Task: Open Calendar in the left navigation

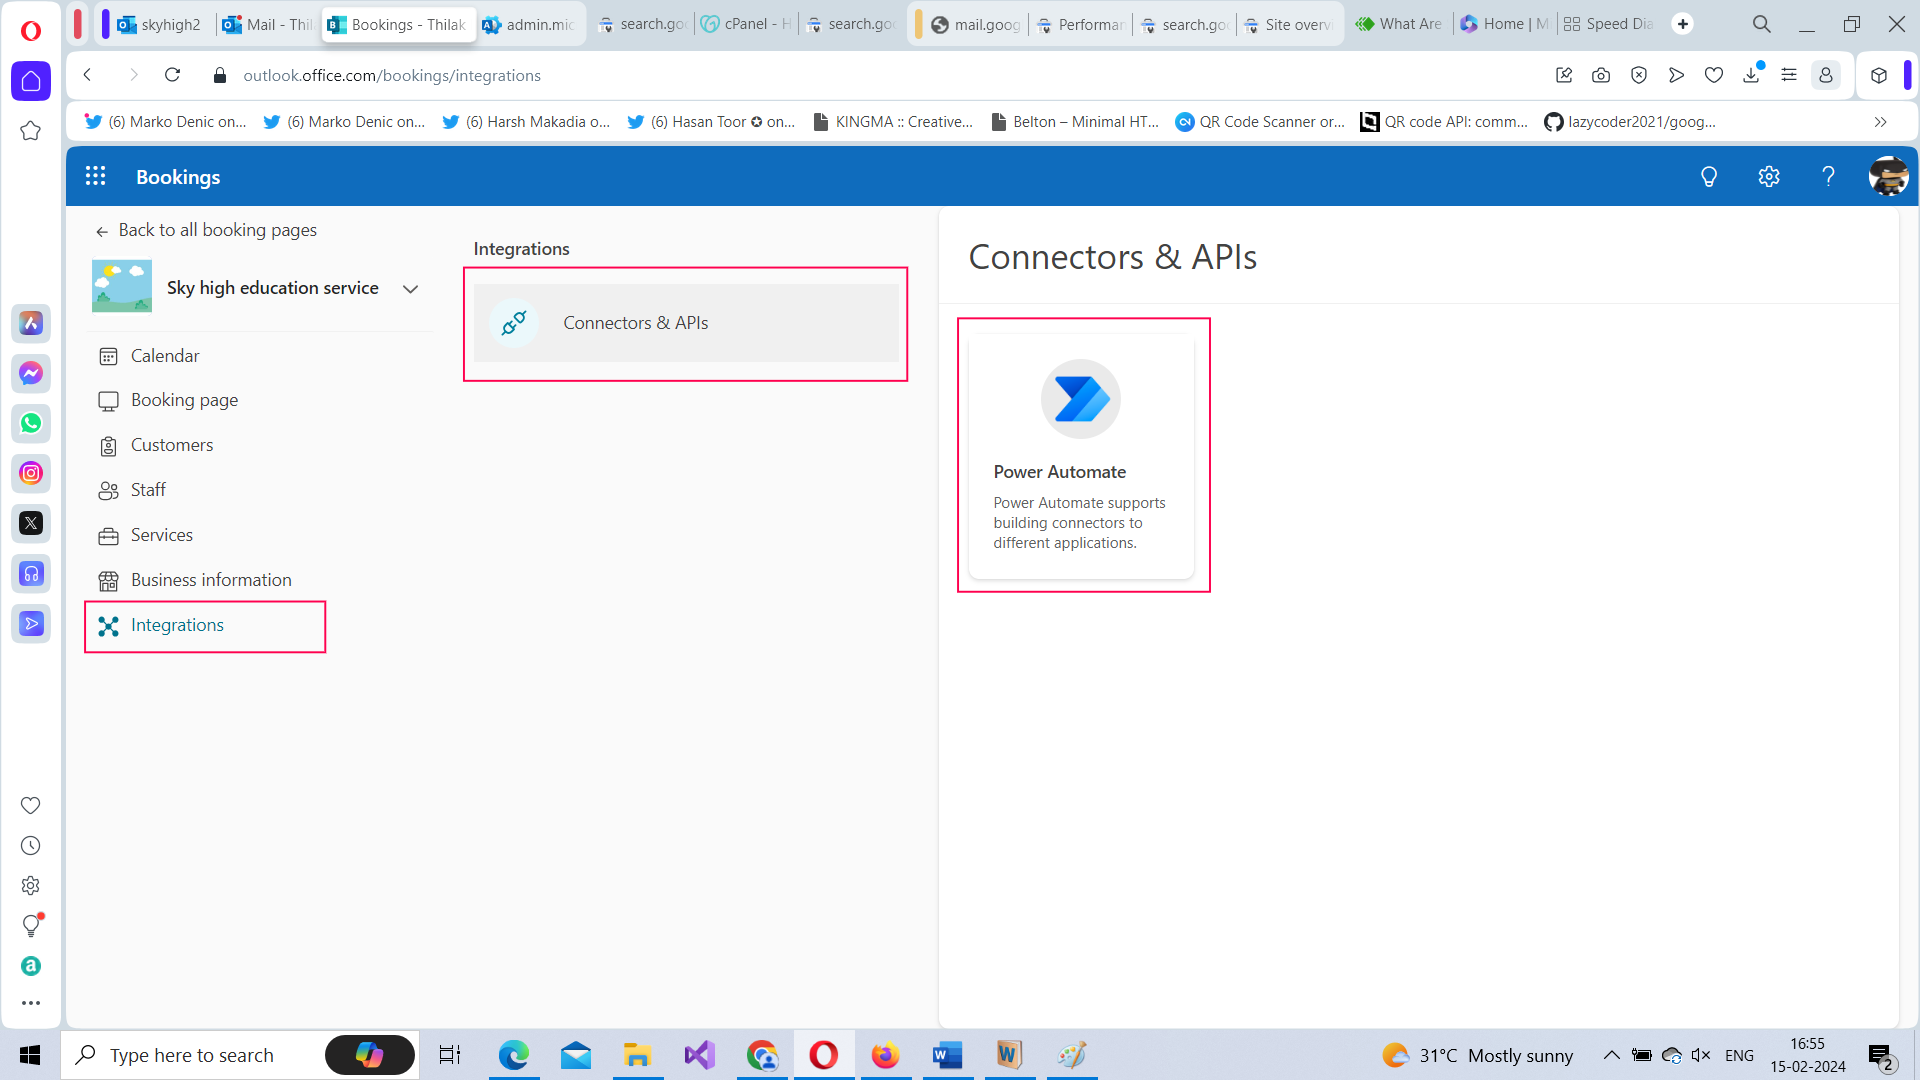Action: pyautogui.click(x=165, y=356)
